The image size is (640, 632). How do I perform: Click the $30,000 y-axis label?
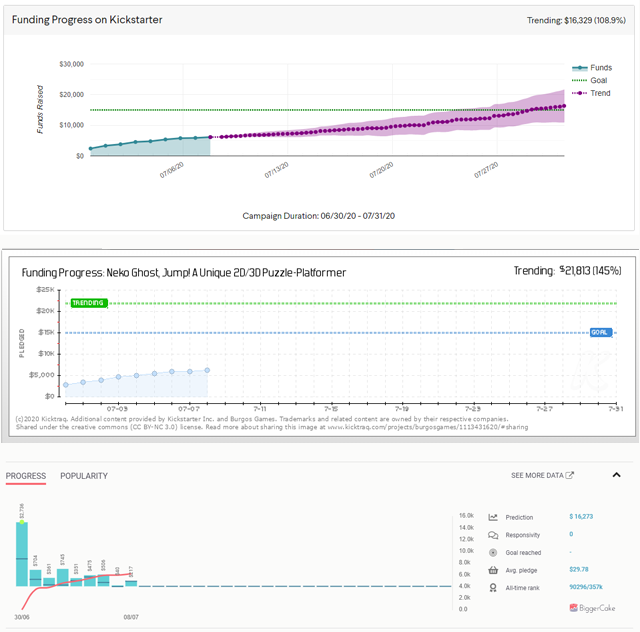tap(71, 64)
